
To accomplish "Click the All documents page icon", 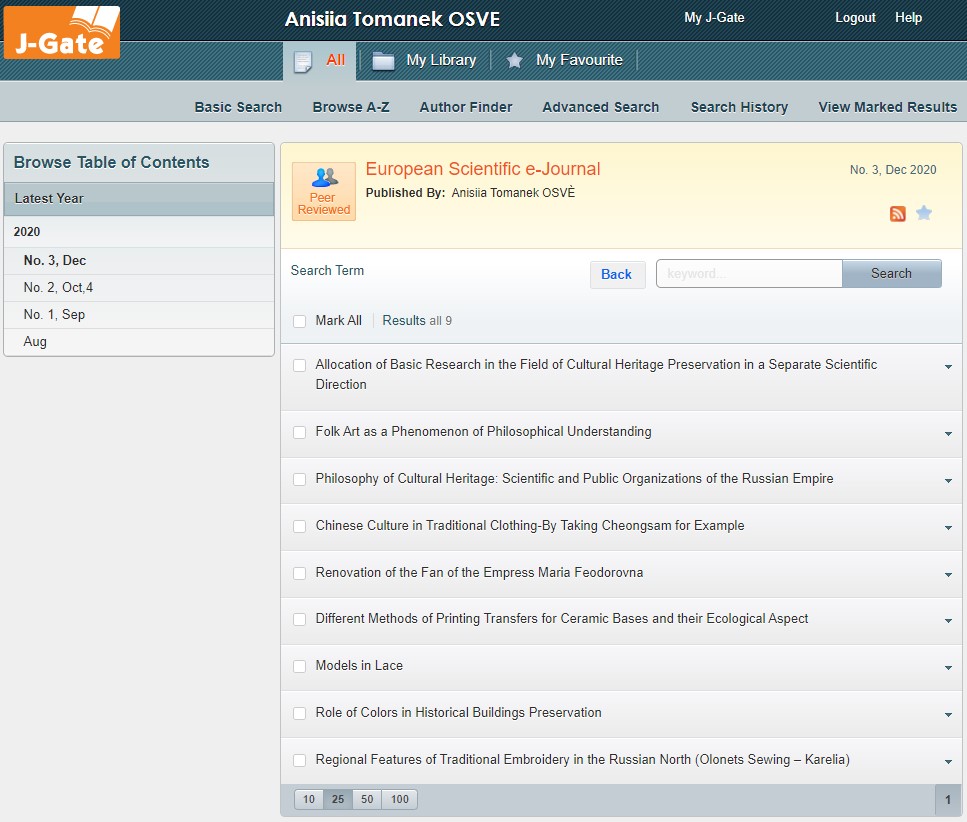I will click(x=303, y=61).
